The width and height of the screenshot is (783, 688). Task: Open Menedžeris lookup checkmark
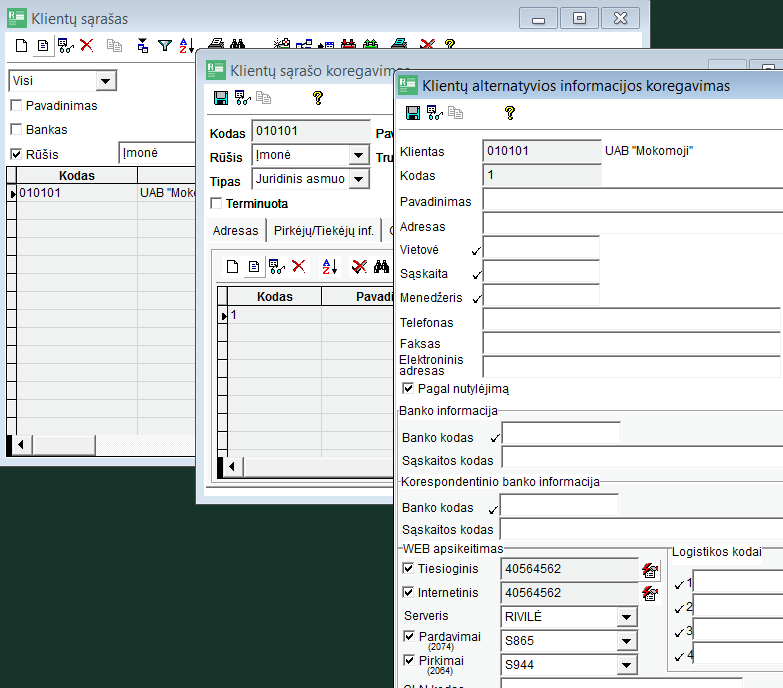pyautogui.click(x=477, y=299)
